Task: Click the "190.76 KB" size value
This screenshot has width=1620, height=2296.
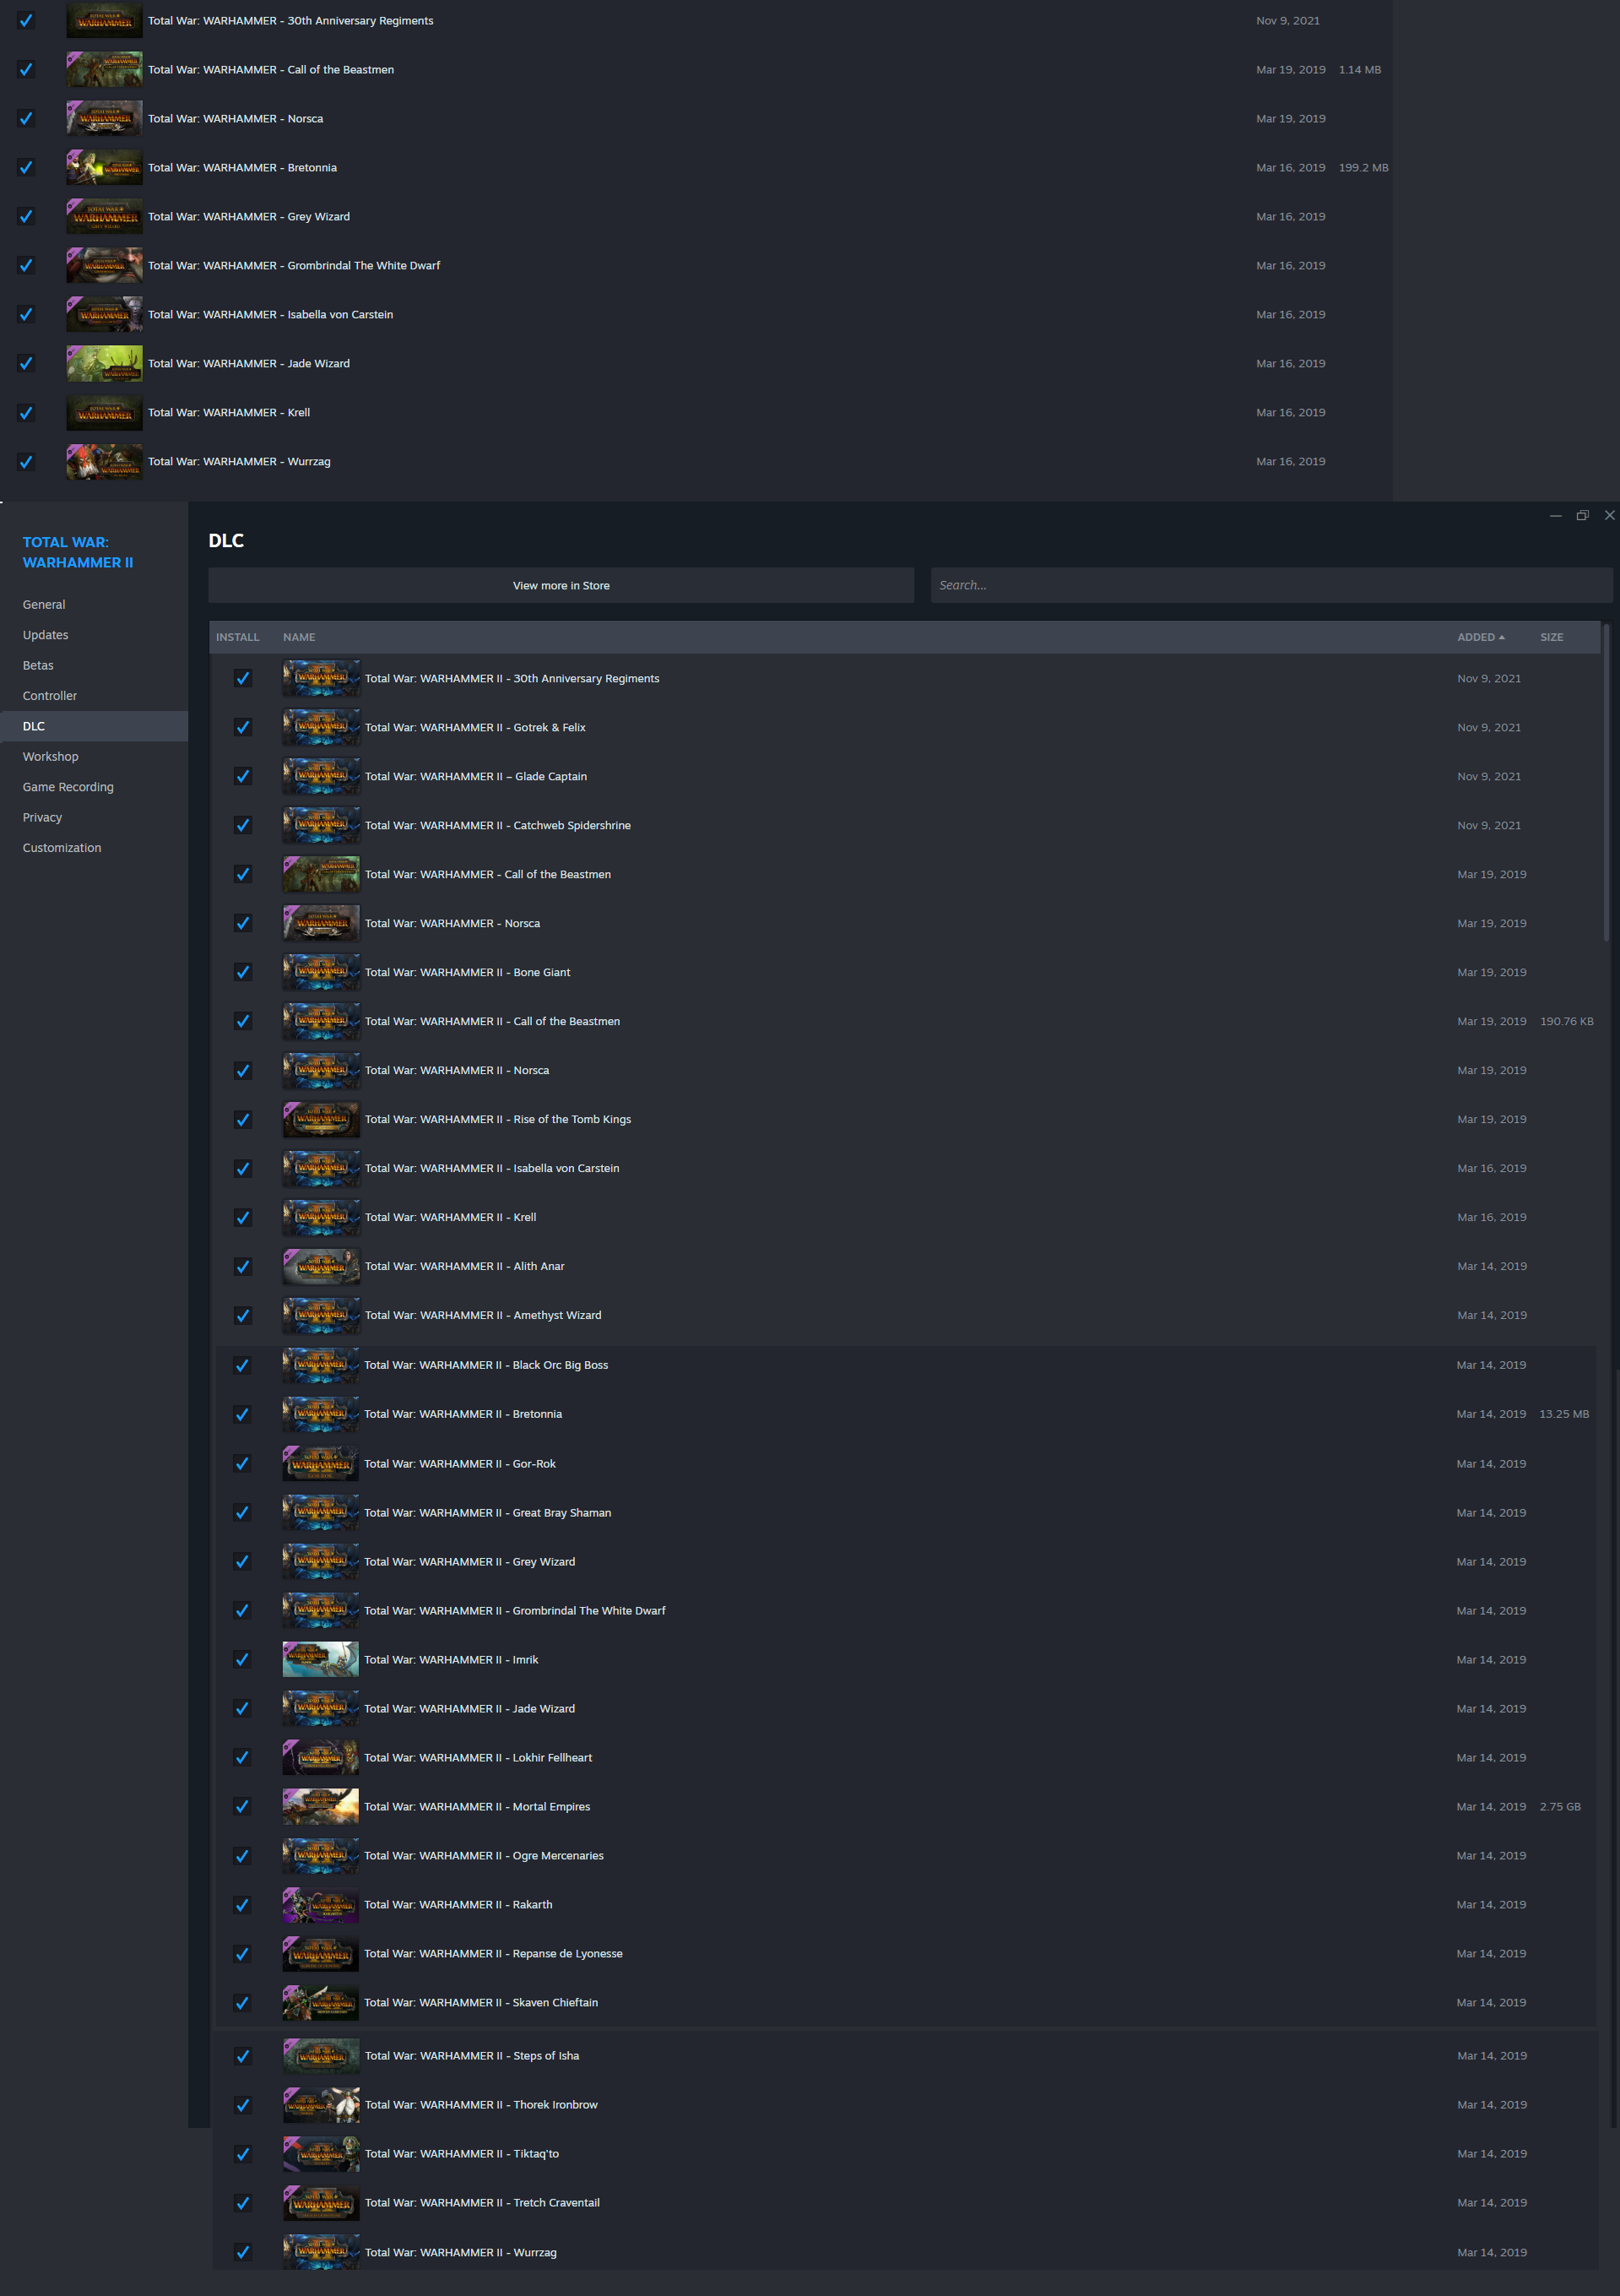Action: (1567, 1021)
